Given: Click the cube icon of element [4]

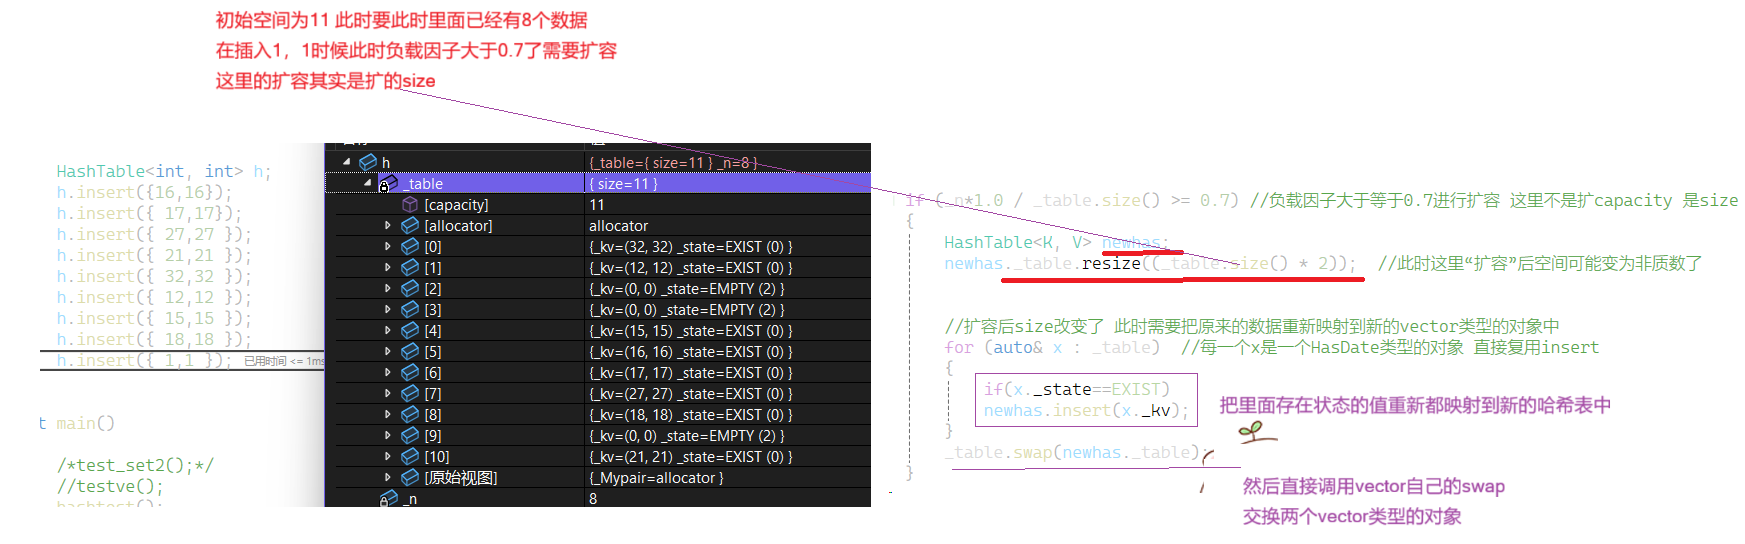Looking at the screenshot, I should tap(410, 330).
